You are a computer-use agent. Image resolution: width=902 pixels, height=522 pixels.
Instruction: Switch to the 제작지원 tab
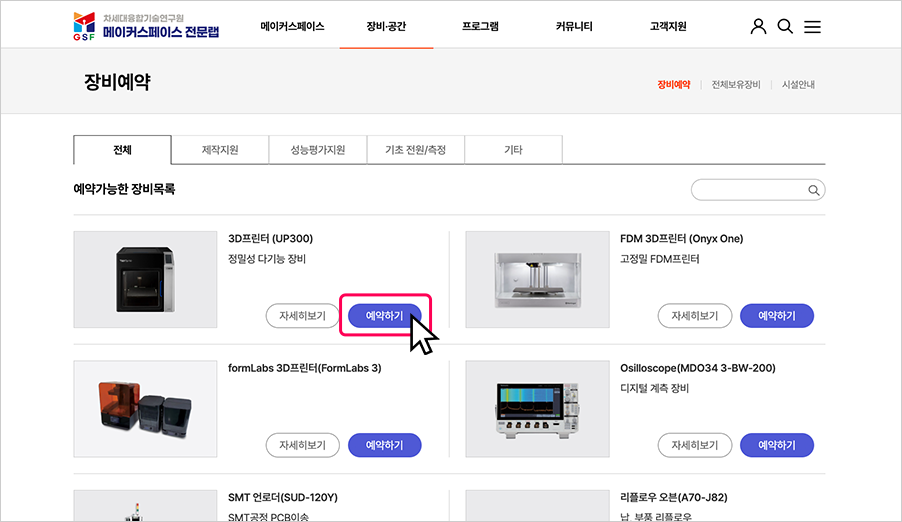[x=220, y=150]
